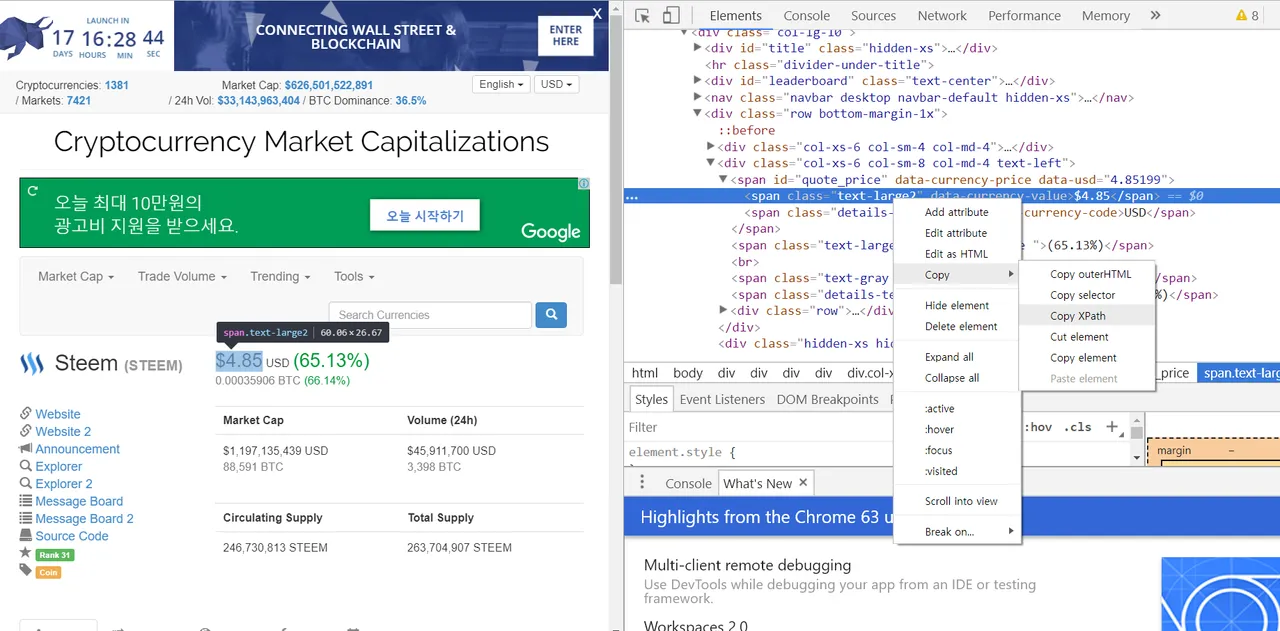Image resolution: width=1280 pixels, height=631 pixels.
Task: Click the Google ad start button
Action: click(x=425, y=216)
